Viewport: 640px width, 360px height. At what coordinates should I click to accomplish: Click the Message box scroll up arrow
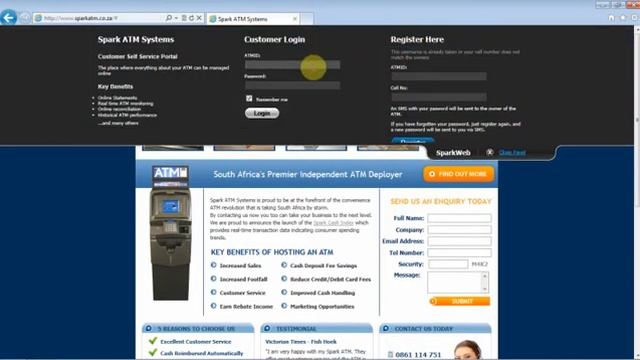(485, 276)
